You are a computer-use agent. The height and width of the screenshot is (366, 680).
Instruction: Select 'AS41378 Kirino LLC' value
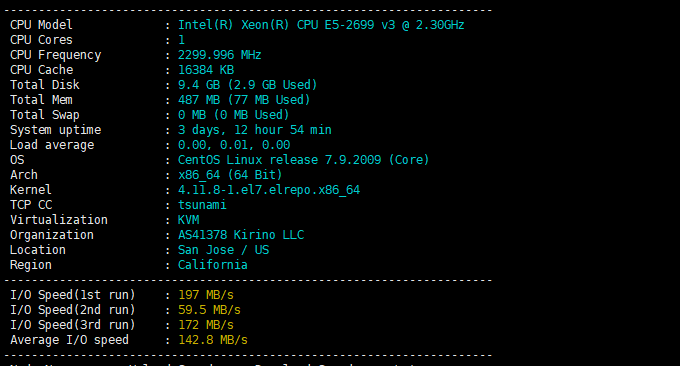click(241, 235)
